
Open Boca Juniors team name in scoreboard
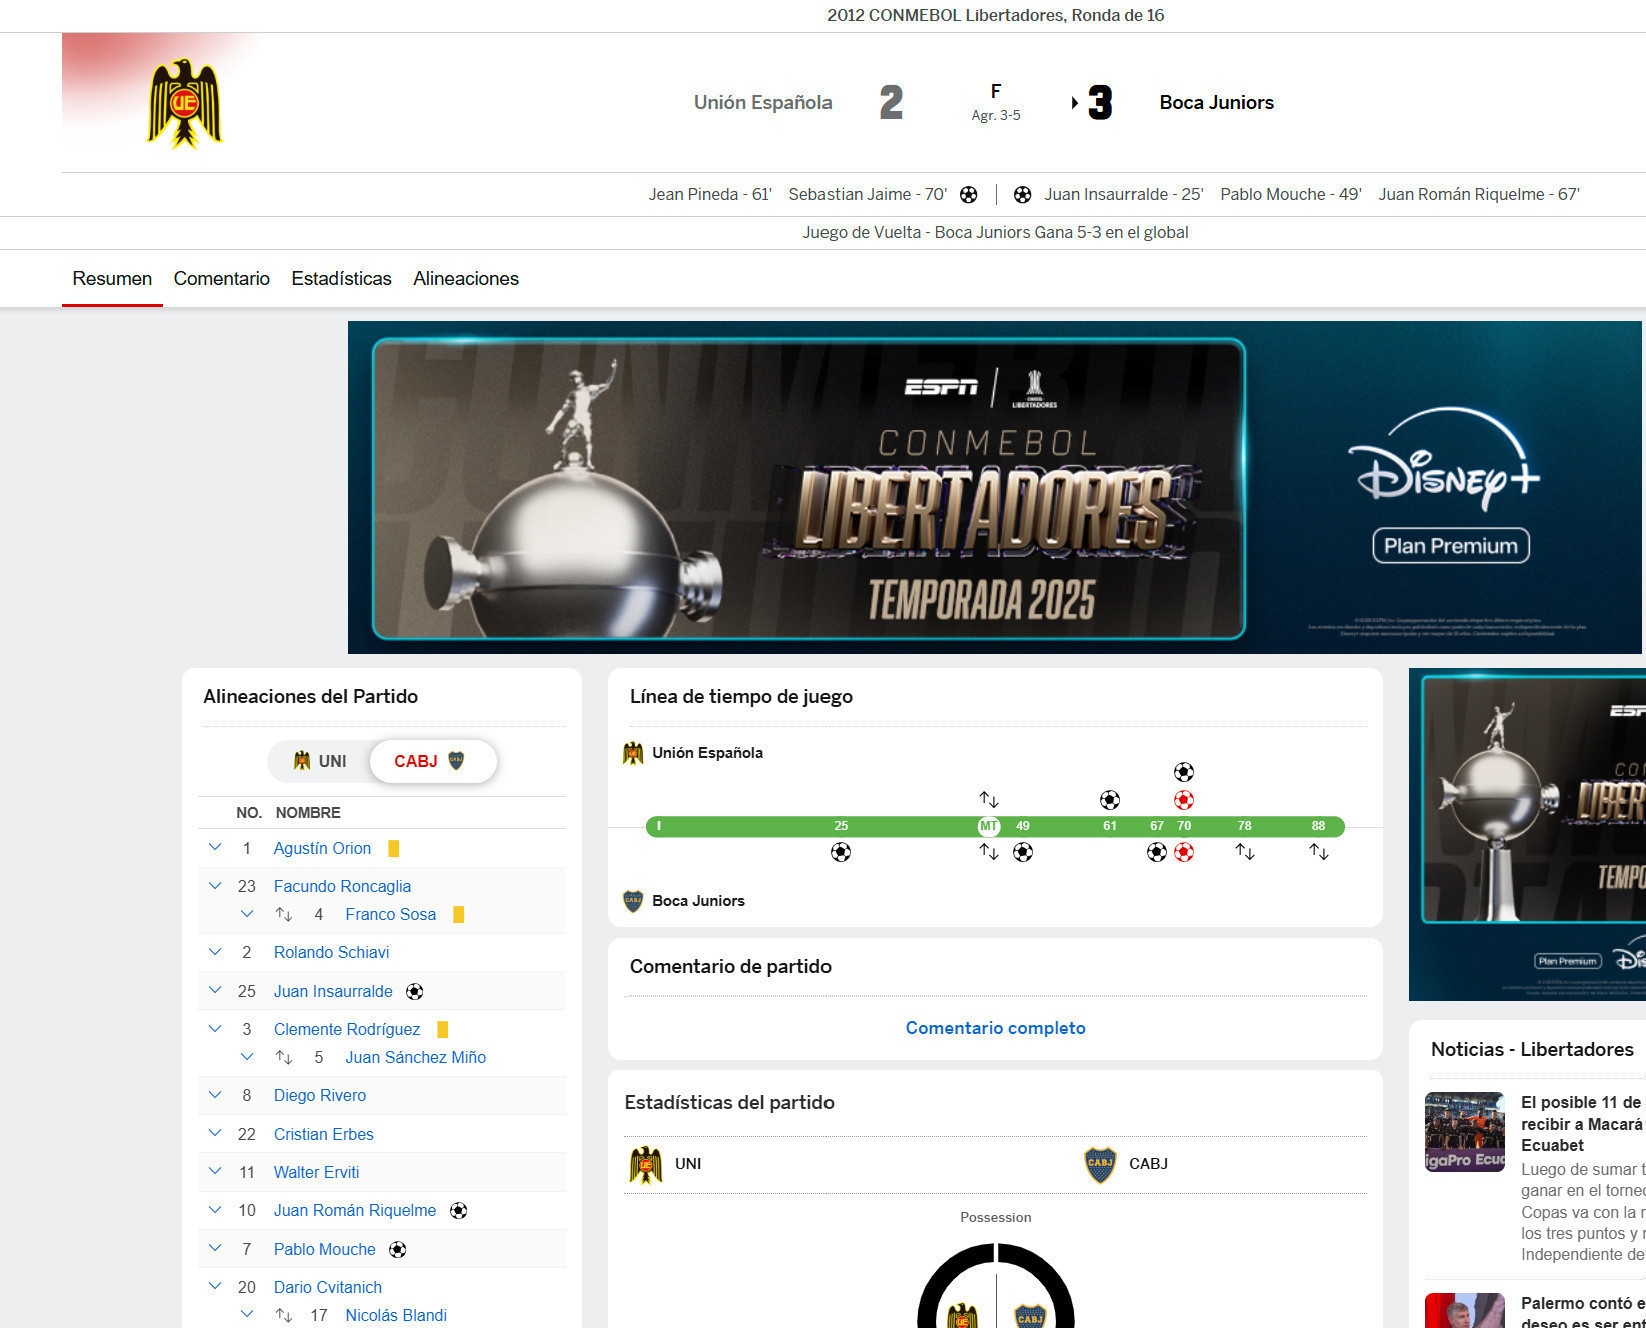pyautogui.click(x=1217, y=102)
